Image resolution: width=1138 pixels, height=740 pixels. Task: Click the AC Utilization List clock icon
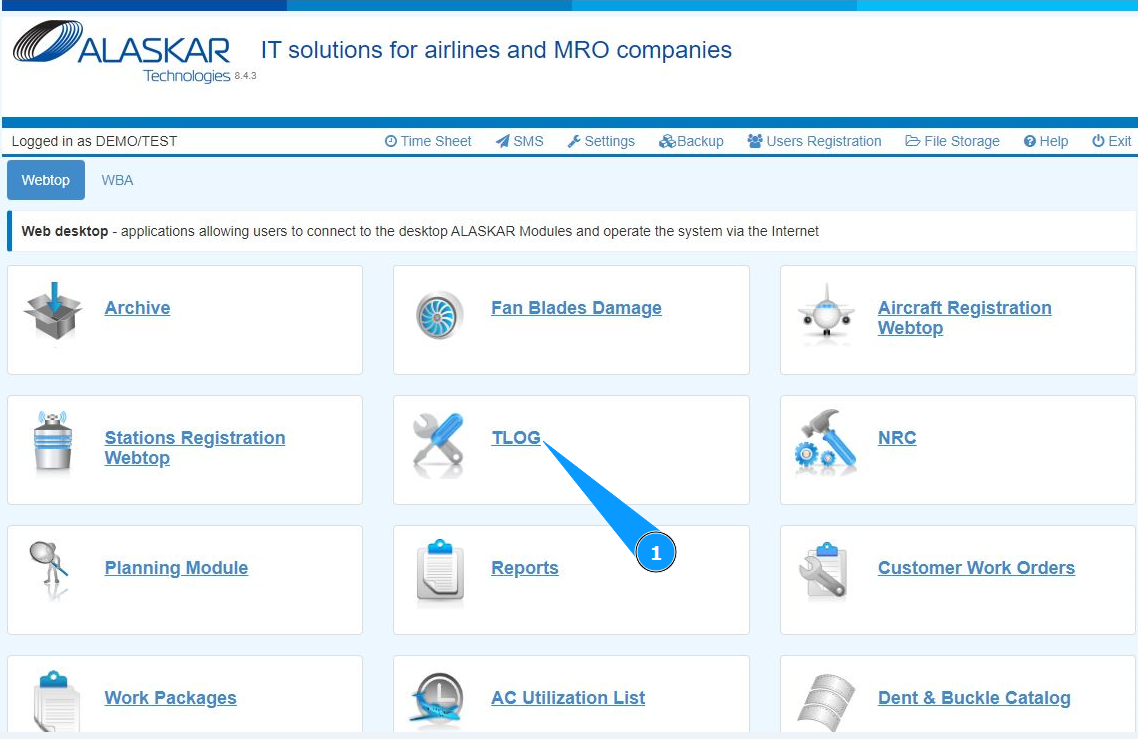[437, 698]
